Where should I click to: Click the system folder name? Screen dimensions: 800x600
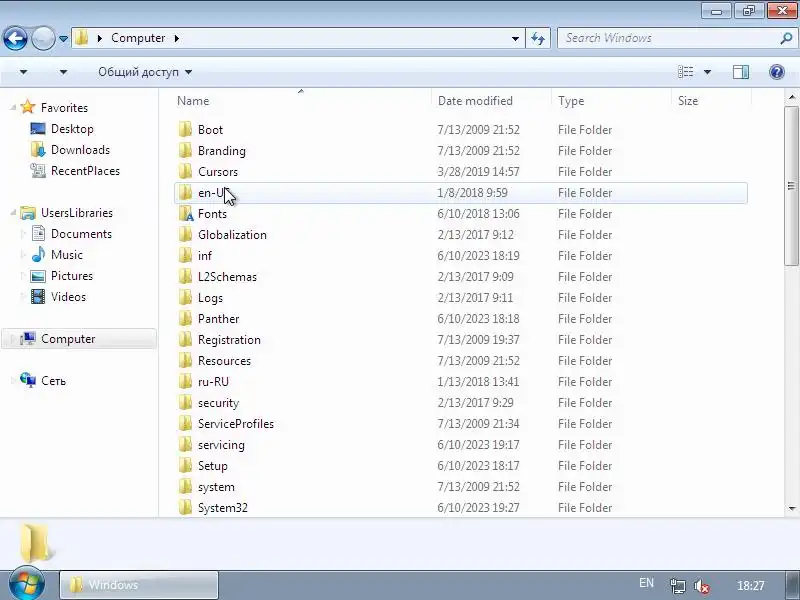click(216, 487)
